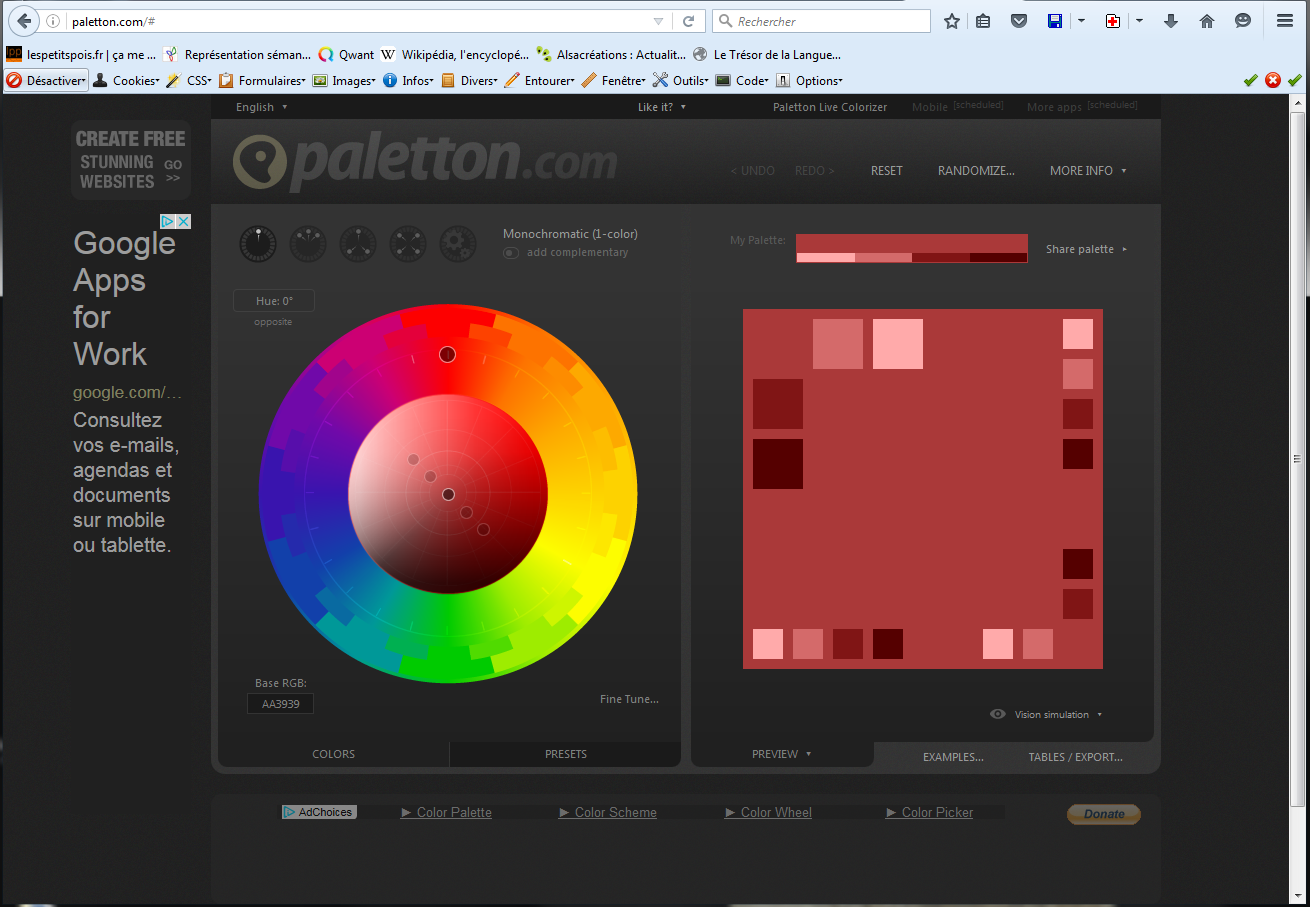This screenshot has width=1310, height=907.
Task: Select the Adjacent colors (3-color) scheme icon
Action: (308, 243)
